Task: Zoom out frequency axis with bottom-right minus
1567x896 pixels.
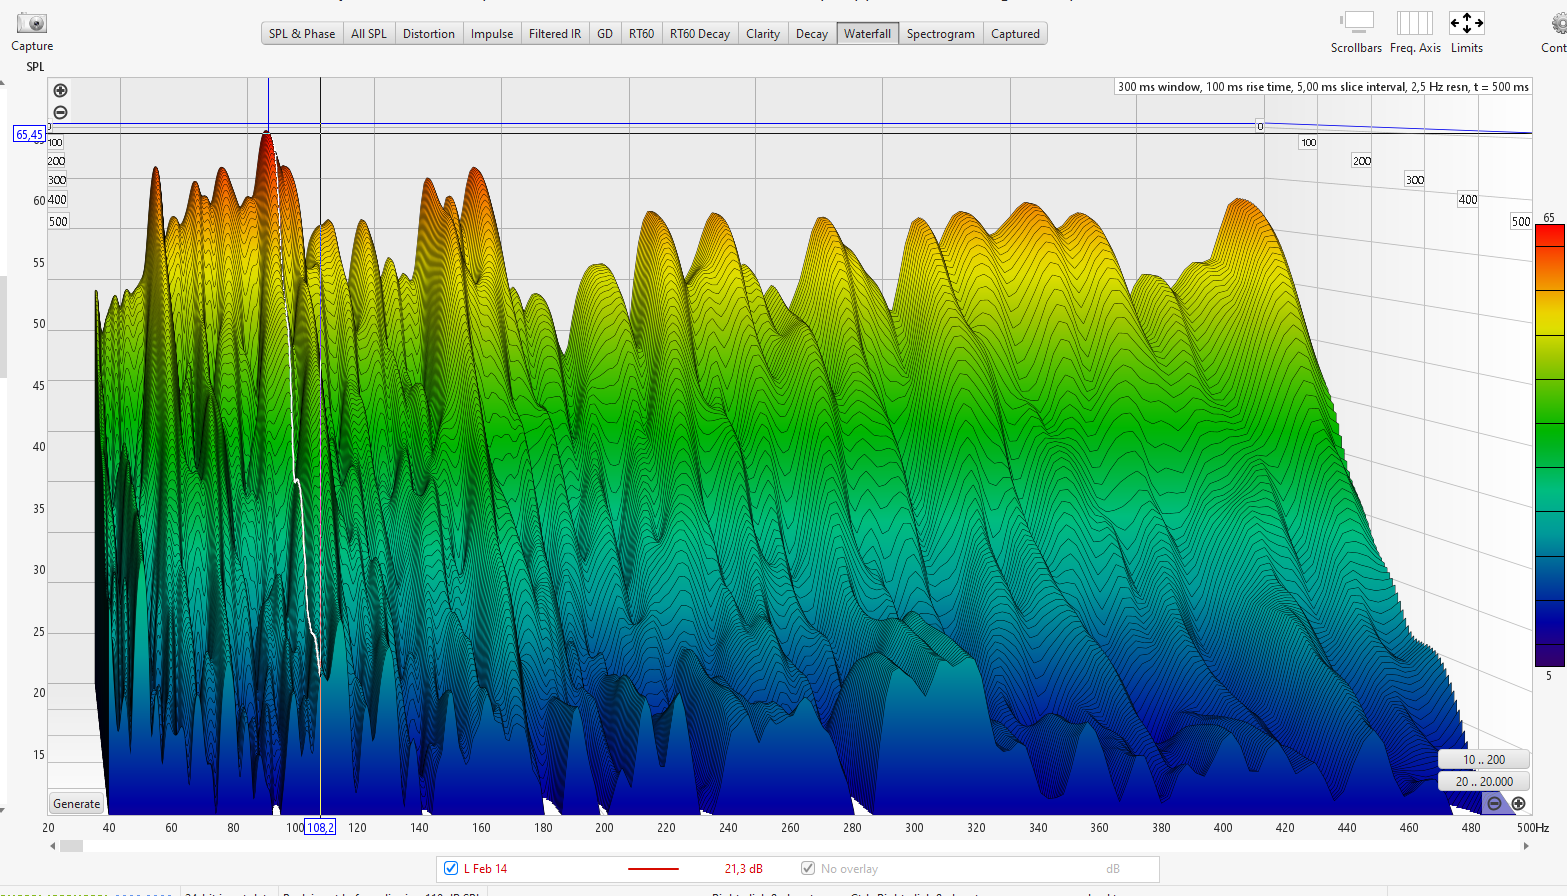Action: tap(1494, 803)
